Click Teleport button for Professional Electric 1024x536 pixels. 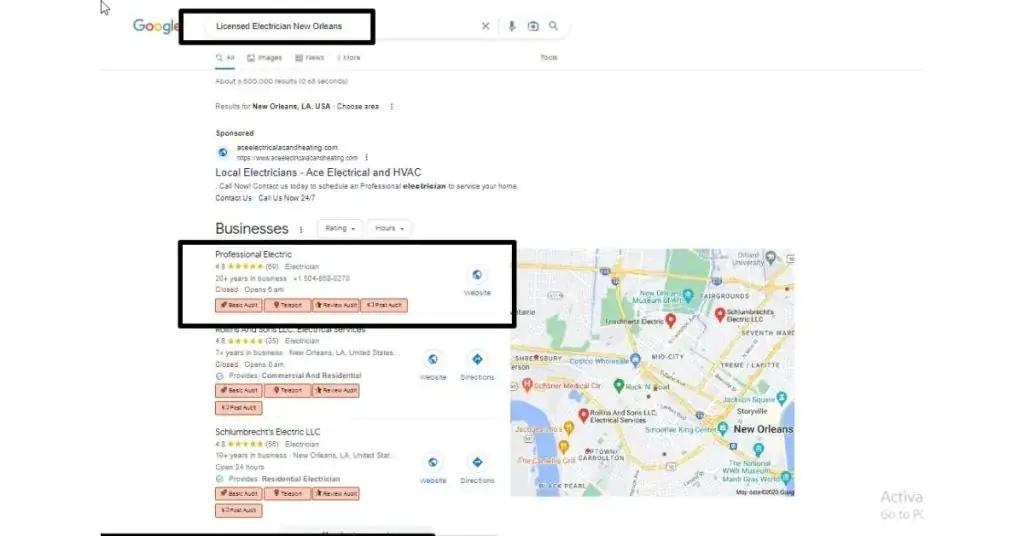coord(287,305)
